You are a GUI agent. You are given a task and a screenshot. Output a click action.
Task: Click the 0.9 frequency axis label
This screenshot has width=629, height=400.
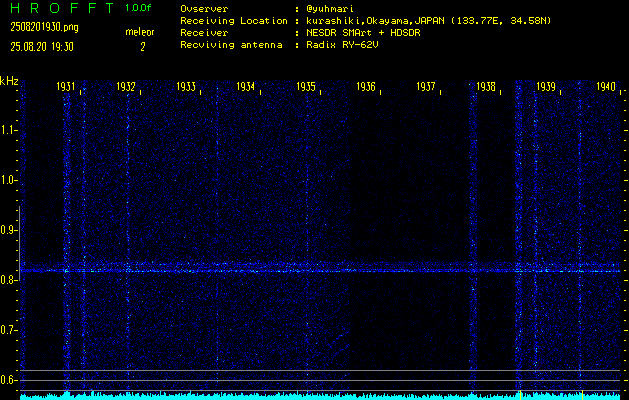point(7,230)
